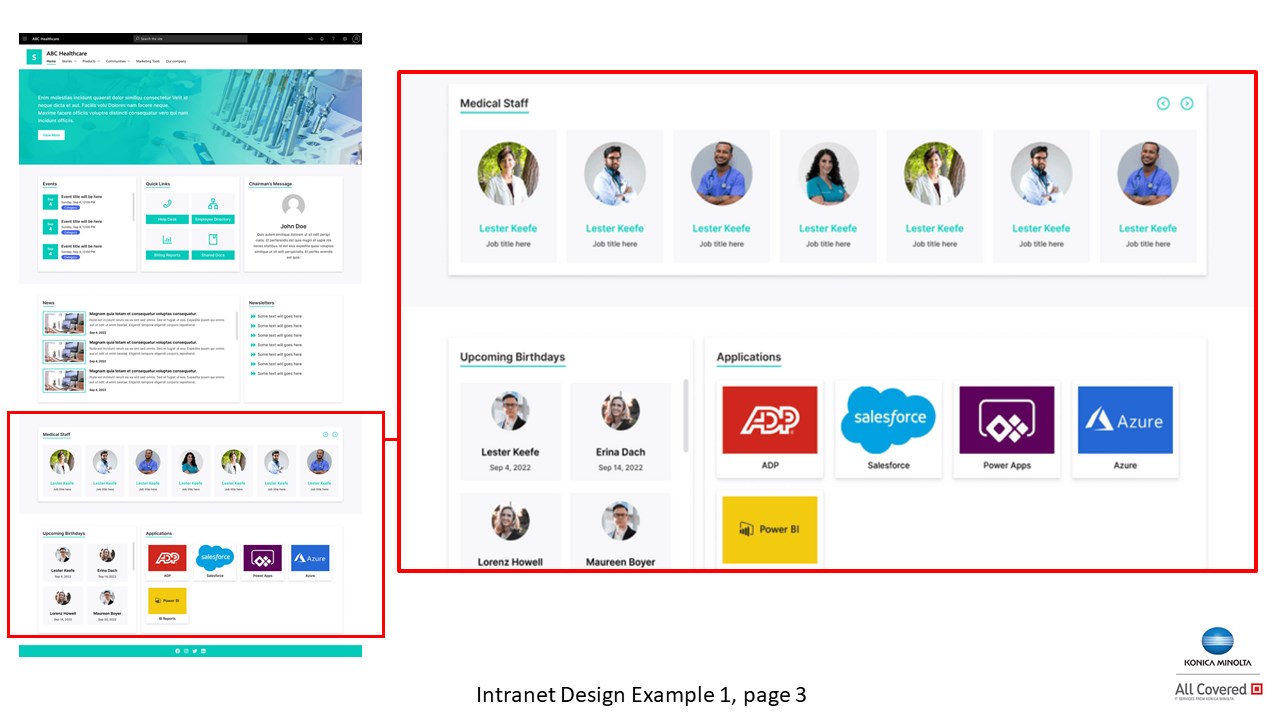Viewport: 1280px width, 720px height.
Task: Click previous arrow in enlarged Medical Staff panel
Action: [1163, 104]
